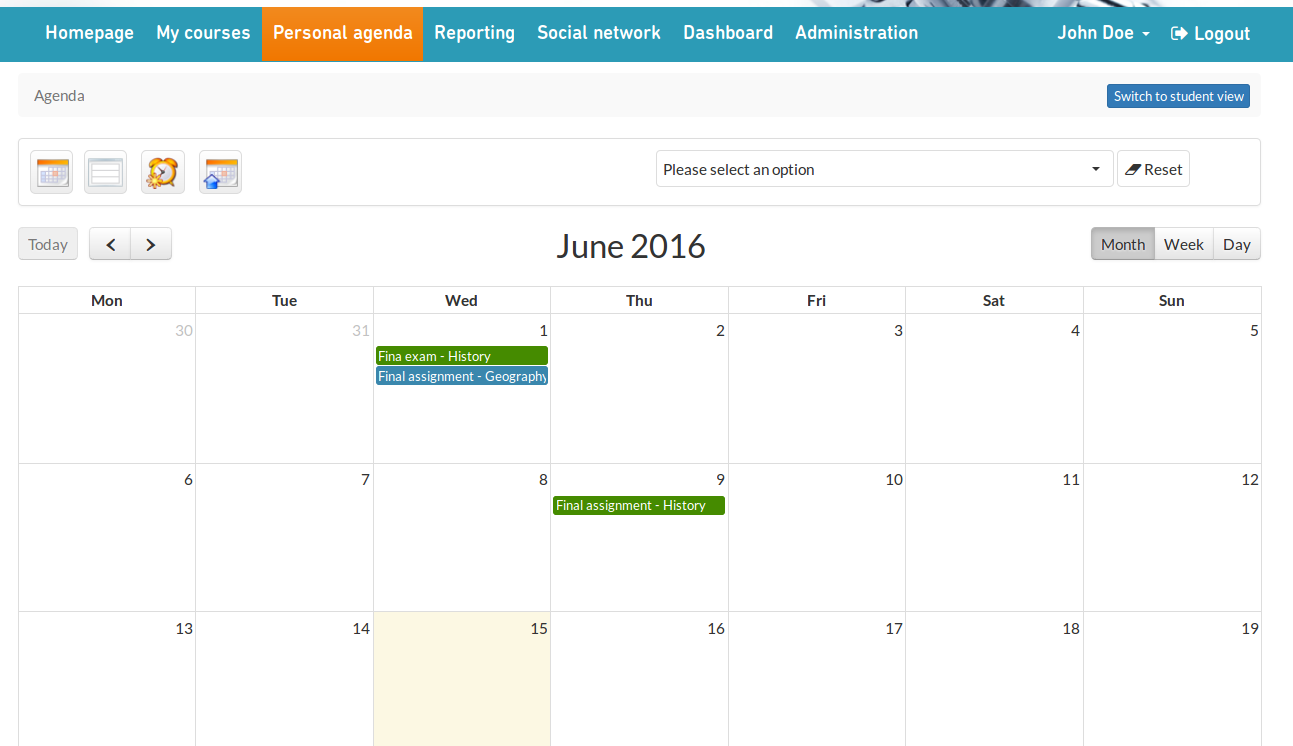The image size is (1293, 746).
Task: Switch calendar to Day view
Action: pyautogui.click(x=1236, y=244)
